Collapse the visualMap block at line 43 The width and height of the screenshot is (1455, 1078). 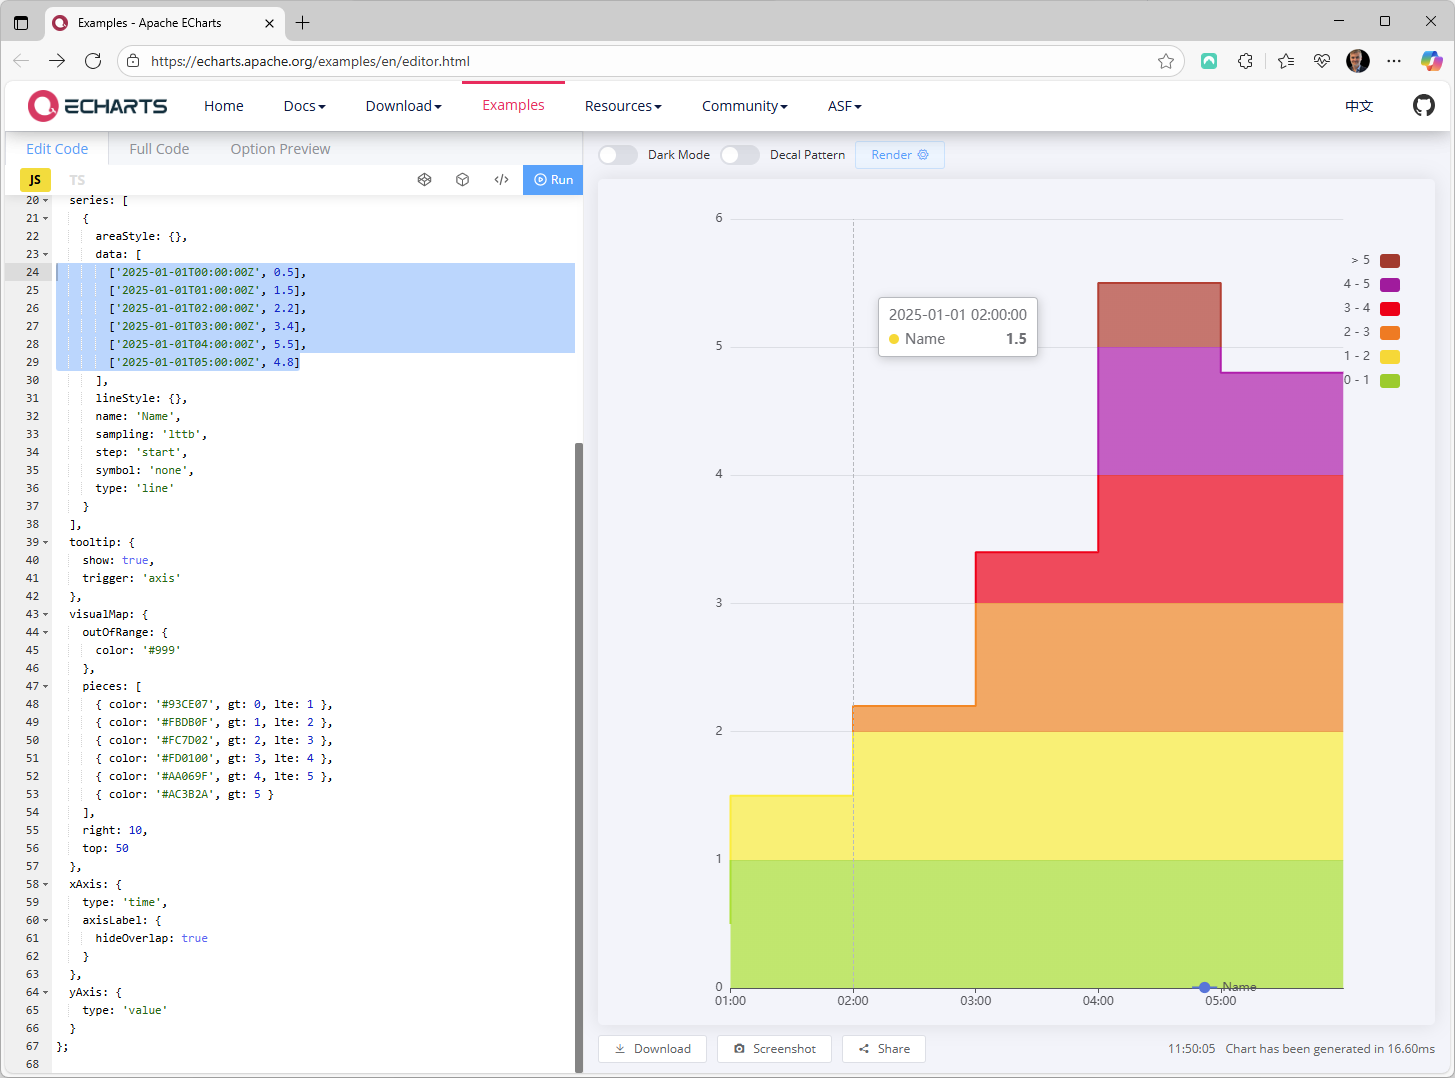point(46,614)
